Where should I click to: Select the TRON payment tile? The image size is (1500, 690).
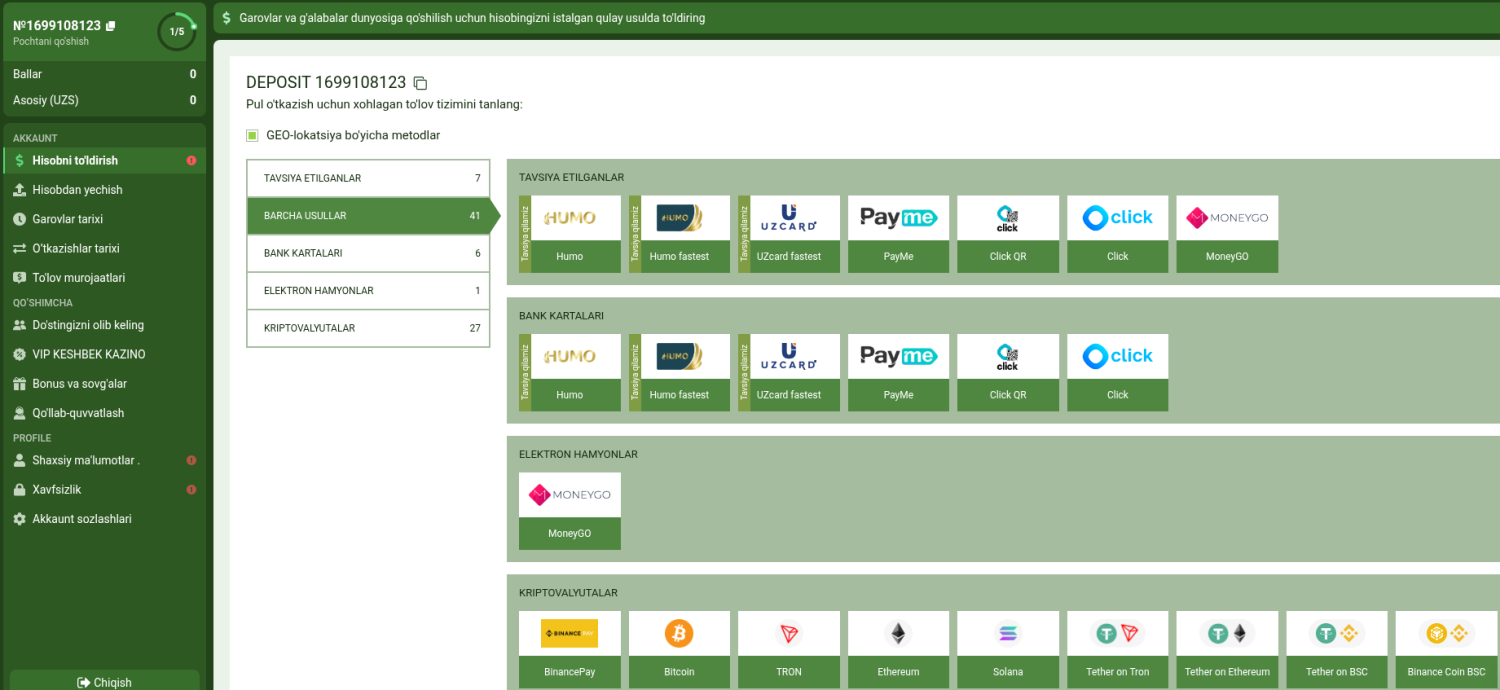click(x=789, y=649)
